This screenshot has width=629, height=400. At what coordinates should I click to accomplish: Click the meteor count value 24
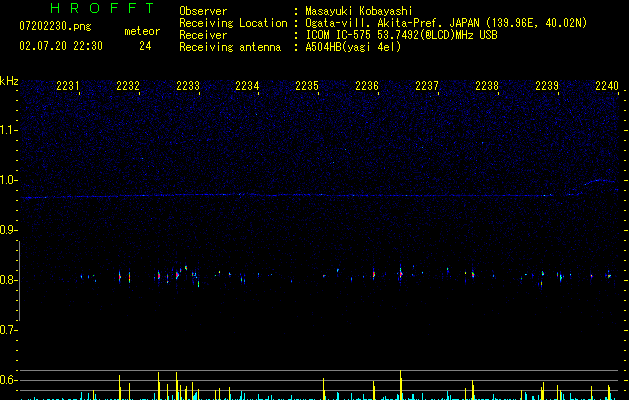tap(145, 46)
